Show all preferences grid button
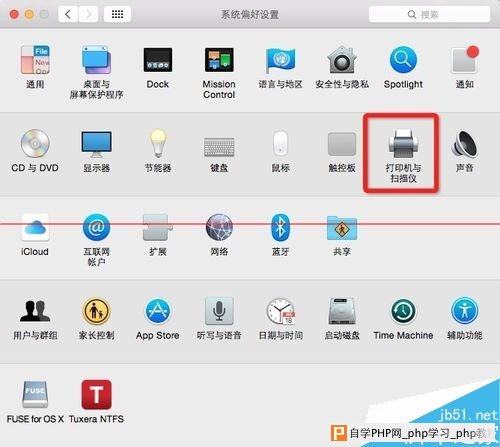 (117, 14)
